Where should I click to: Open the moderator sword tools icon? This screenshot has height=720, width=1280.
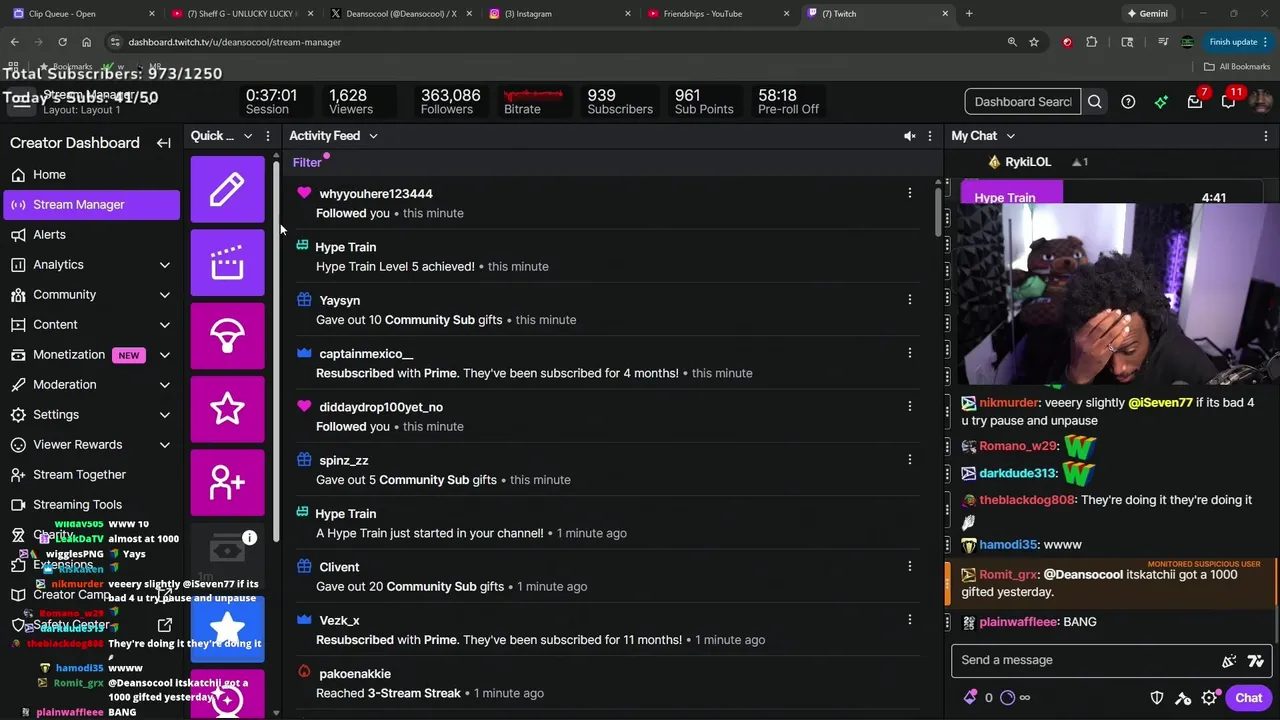pyautogui.click(x=1183, y=698)
